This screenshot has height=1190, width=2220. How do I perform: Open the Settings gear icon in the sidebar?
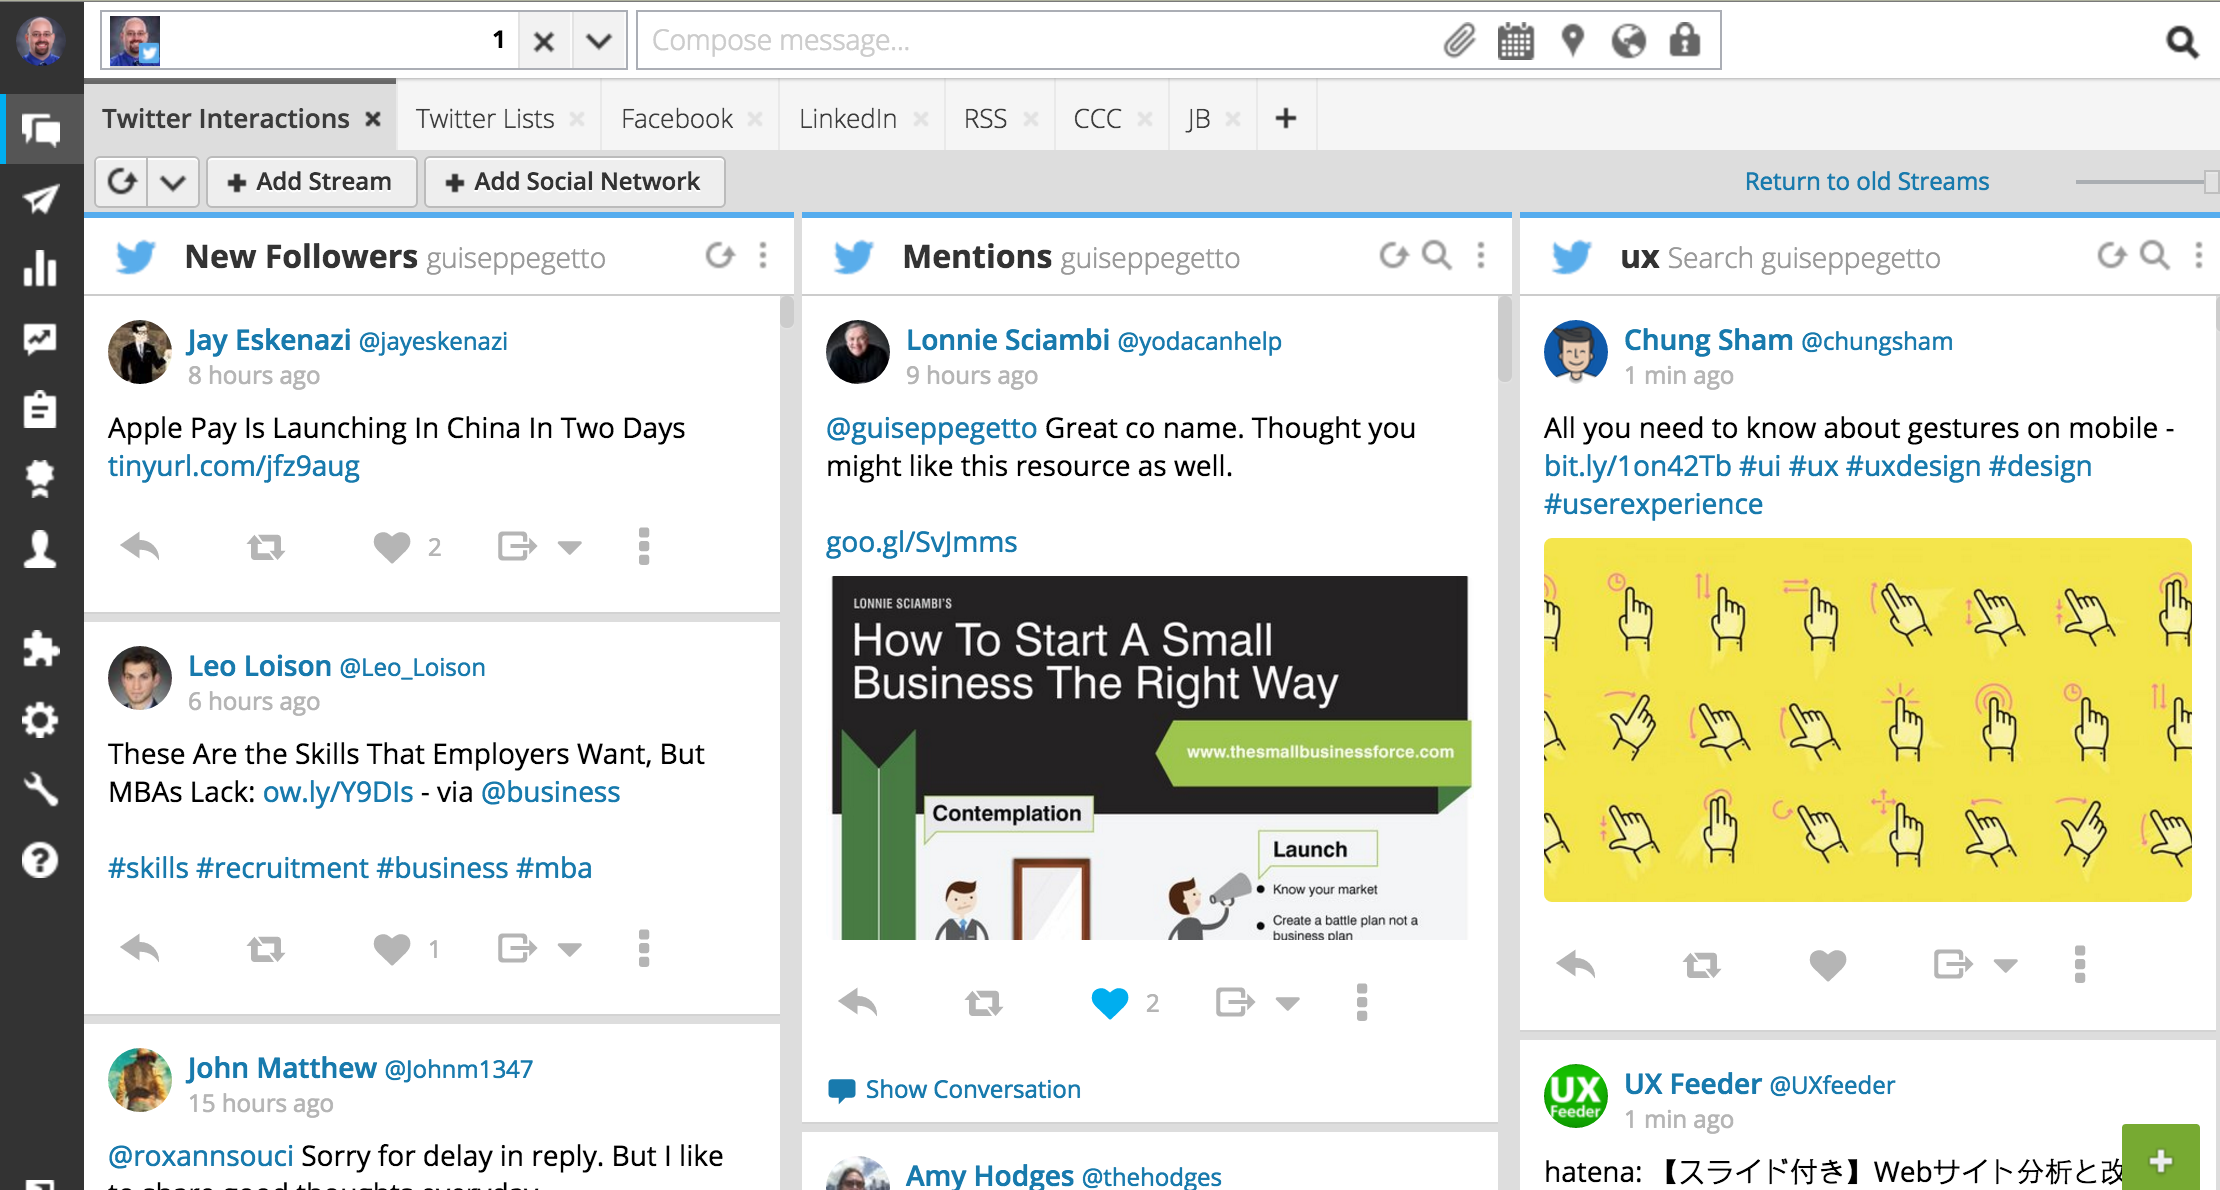click(x=41, y=719)
